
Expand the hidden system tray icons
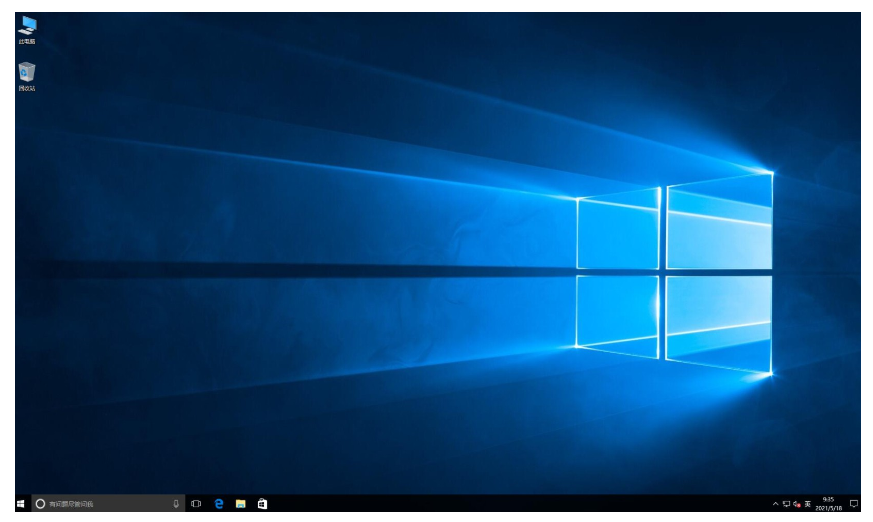tap(776, 504)
